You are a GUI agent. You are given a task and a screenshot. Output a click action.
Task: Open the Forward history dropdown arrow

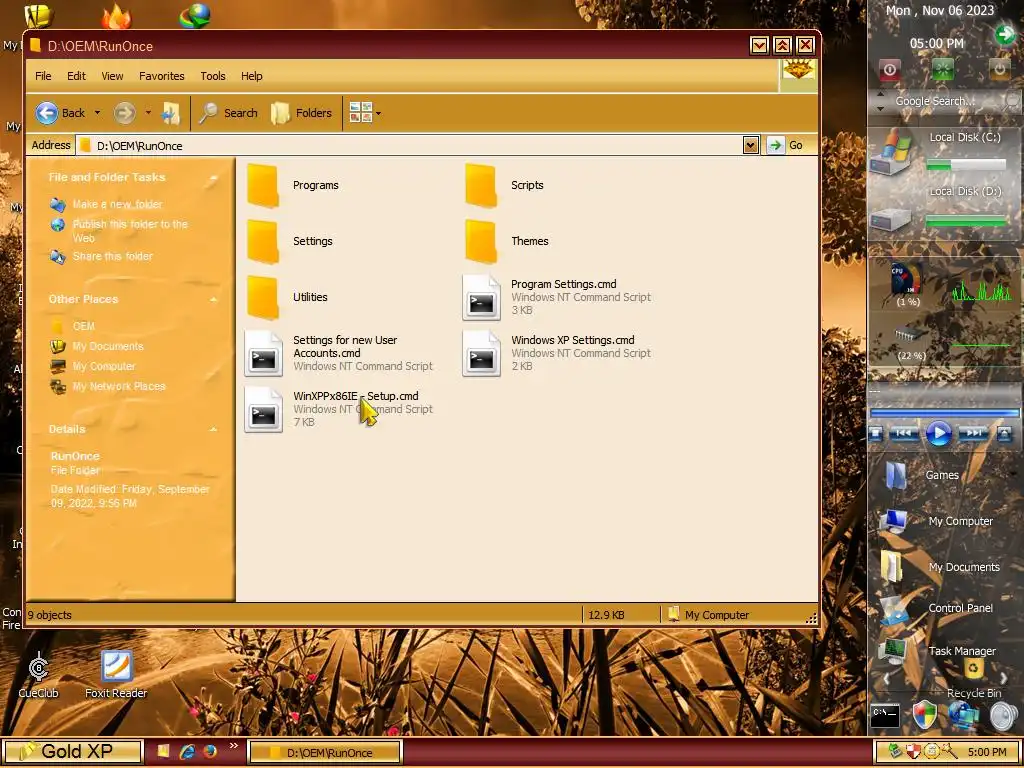(148, 113)
